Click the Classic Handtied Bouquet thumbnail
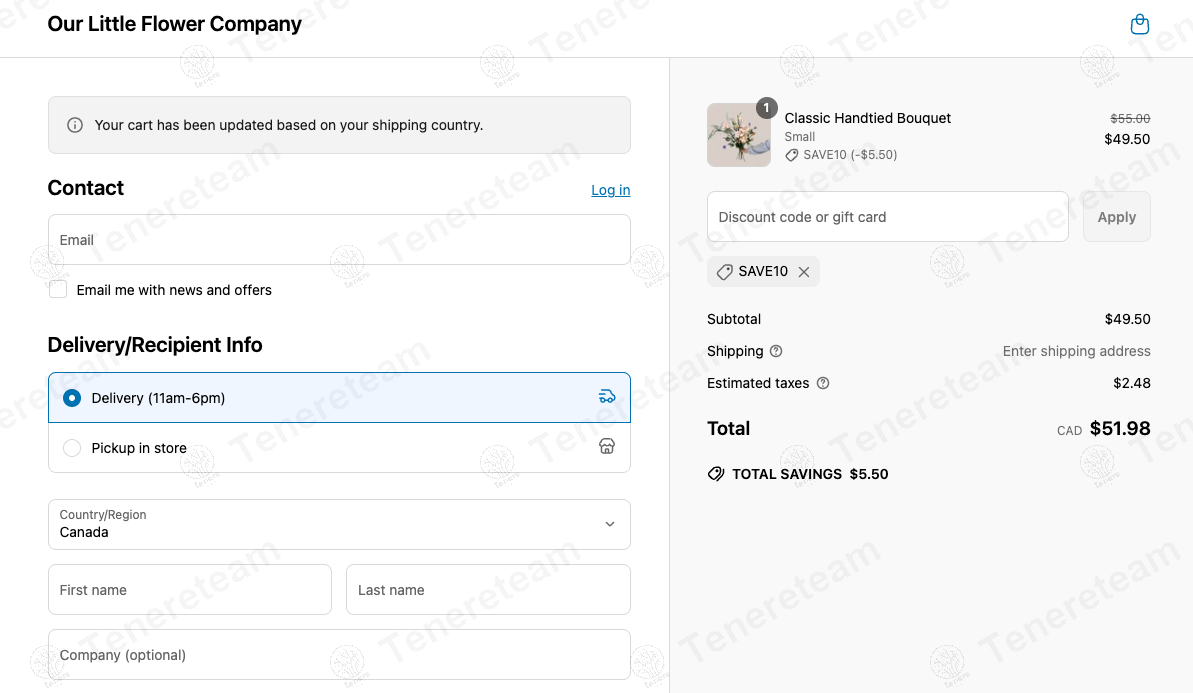This screenshot has height=693, width=1193. [738, 135]
